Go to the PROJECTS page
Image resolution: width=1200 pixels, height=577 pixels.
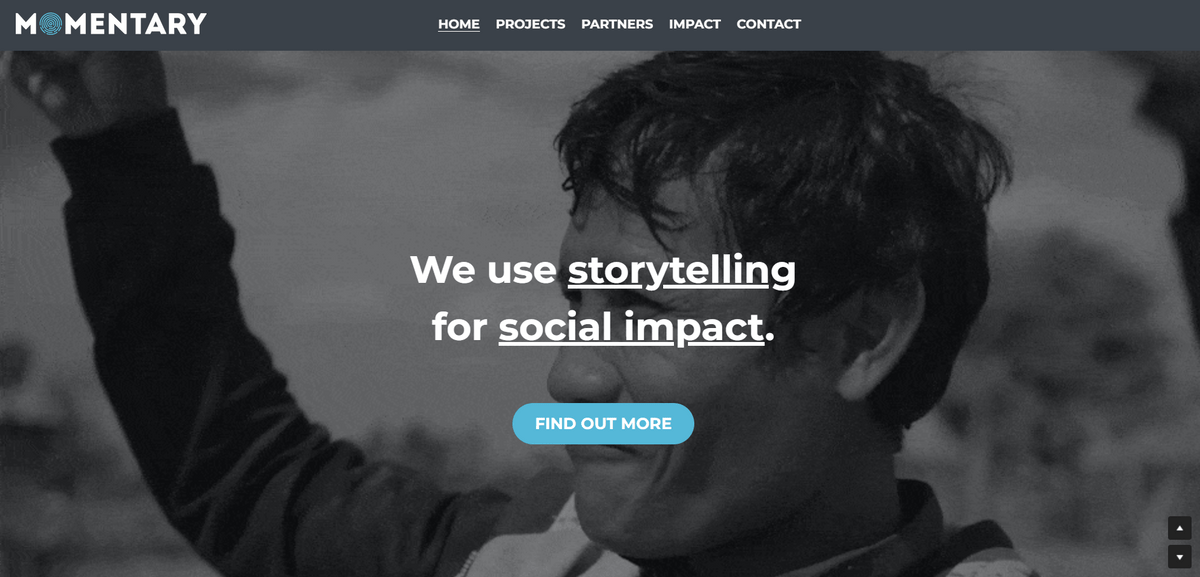point(530,24)
